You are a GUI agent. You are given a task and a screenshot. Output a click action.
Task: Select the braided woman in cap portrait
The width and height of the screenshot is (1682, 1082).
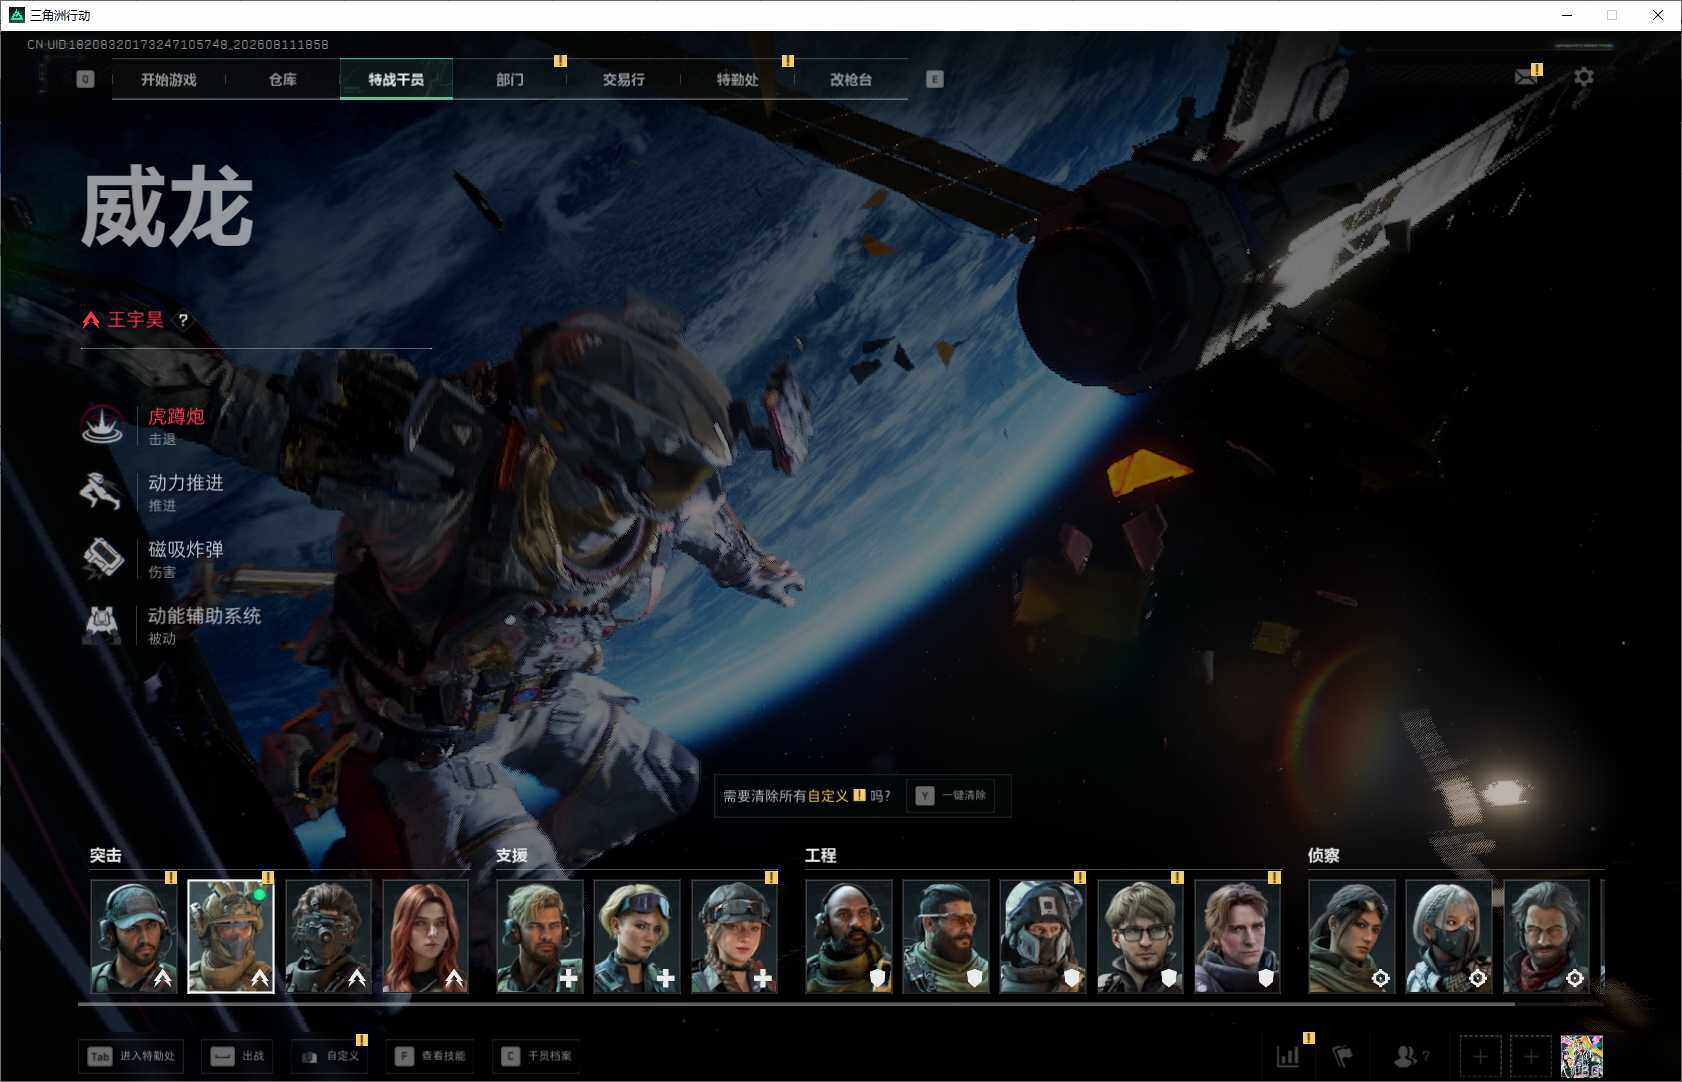(x=734, y=936)
